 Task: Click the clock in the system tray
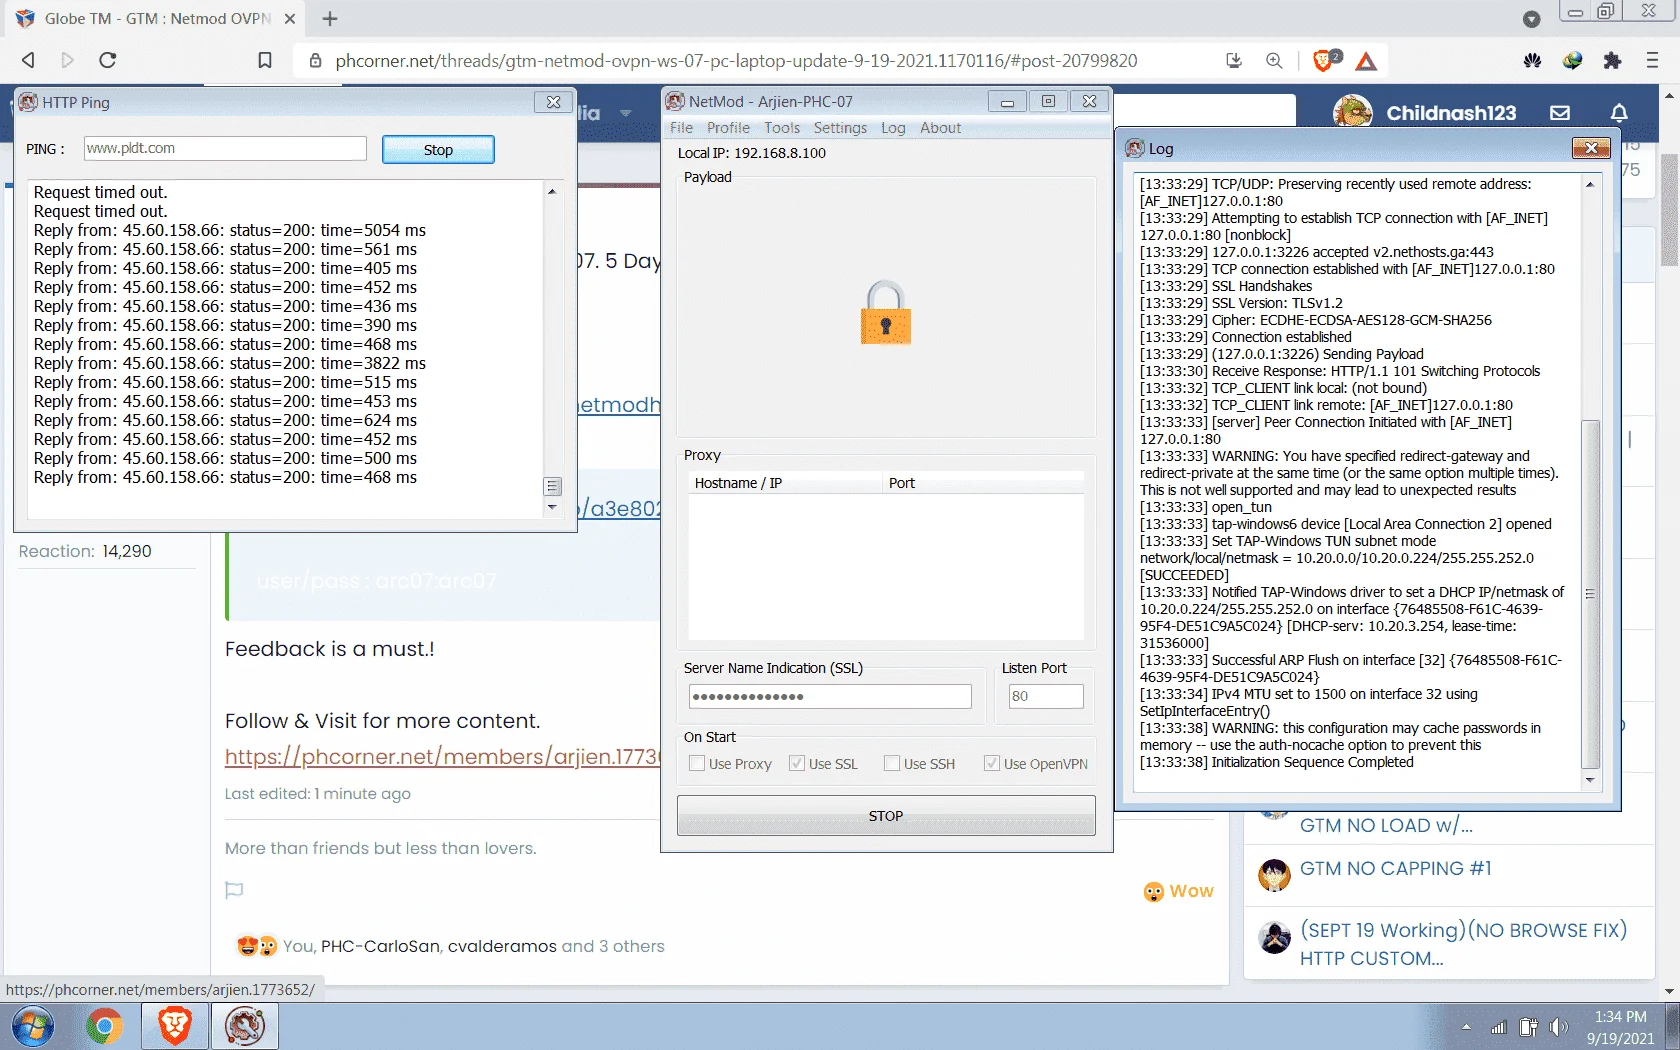(1620, 1027)
